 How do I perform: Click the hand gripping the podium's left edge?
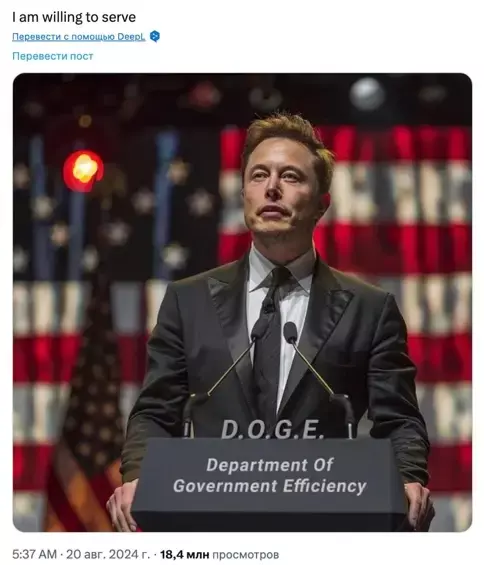[123, 503]
